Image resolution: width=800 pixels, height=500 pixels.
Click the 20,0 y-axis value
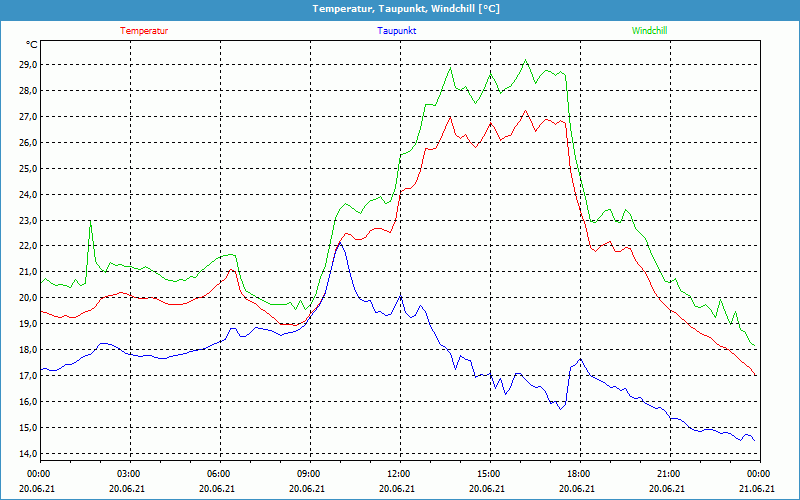[29, 298]
